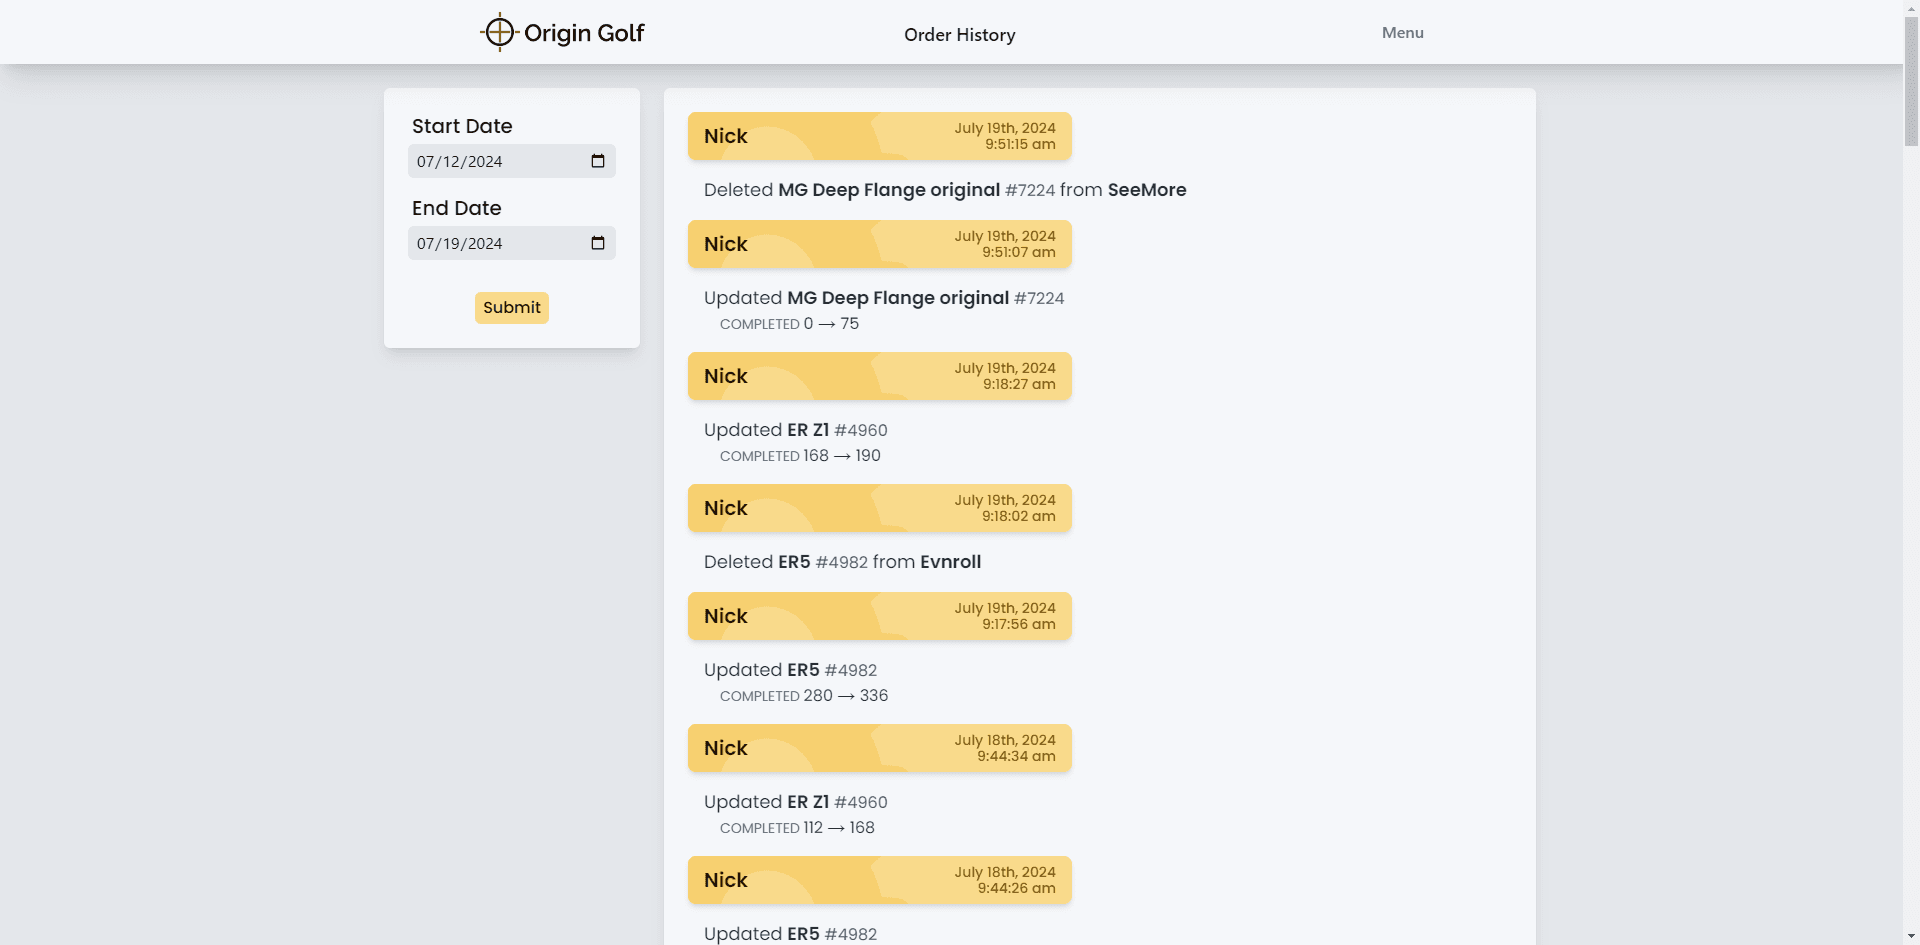This screenshot has width=1920, height=945.
Task: Open the Start Date calendar picker icon
Action: pyautogui.click(x=598, y=161)
